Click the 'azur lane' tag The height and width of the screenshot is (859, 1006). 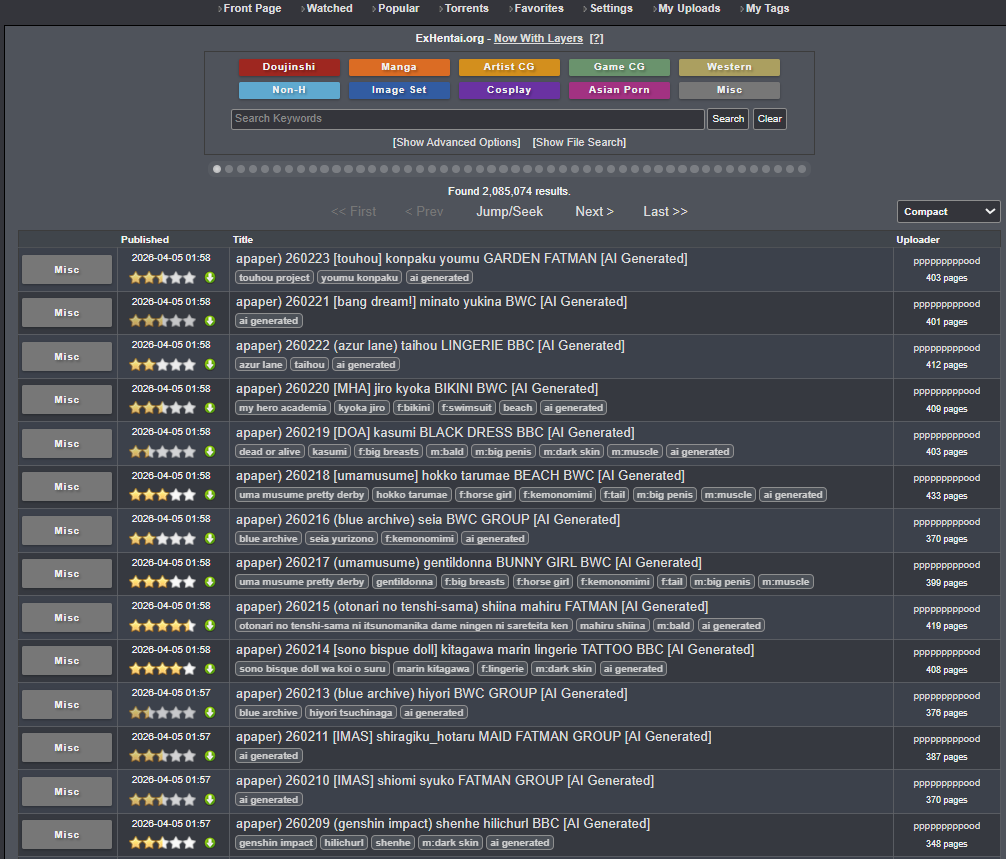[260, 364]
